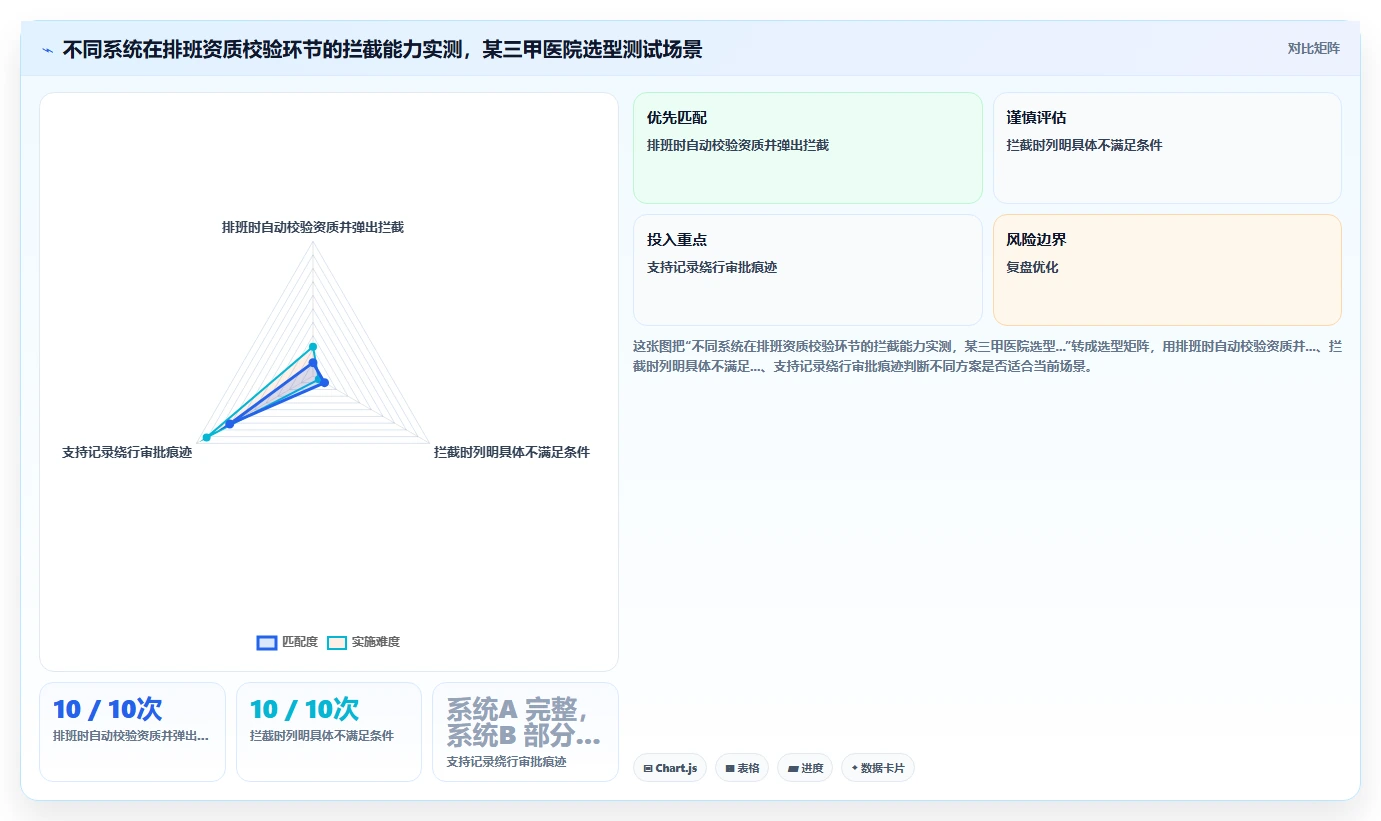Click the Chart.js tag chip

pyautogui.click(x=670, y=768)
